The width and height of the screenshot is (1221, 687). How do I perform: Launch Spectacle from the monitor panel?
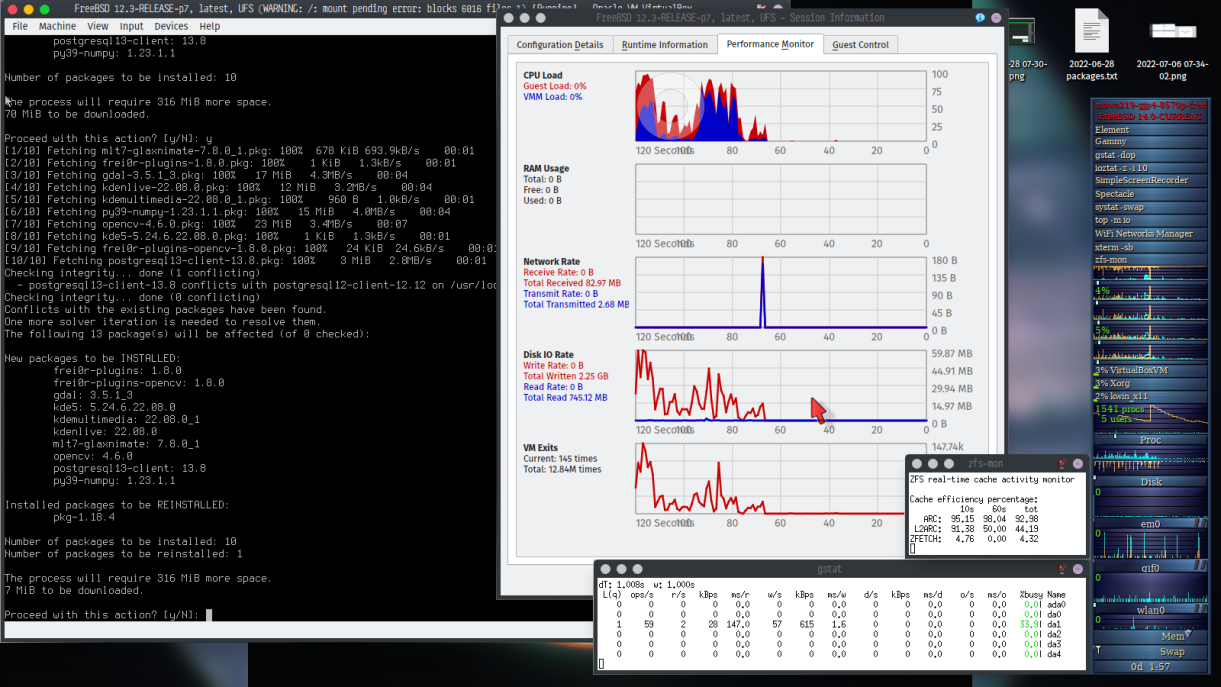pos(1150,194)
